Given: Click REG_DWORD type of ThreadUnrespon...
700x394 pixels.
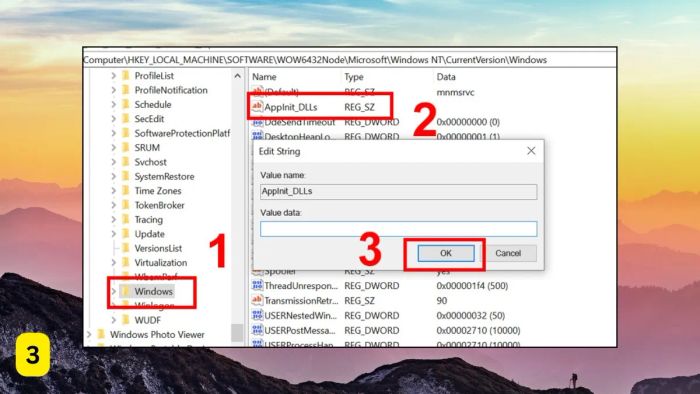Looking at the screenshot, I should [x=371, y=286].
